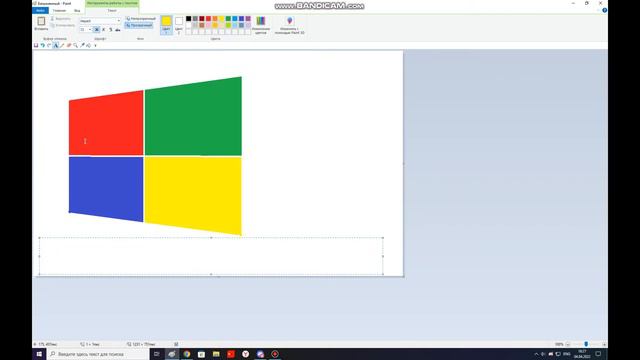The image size is (640, 360).
Task: Select the Magnifier tool in quick access toolbar
Action: 76,45
